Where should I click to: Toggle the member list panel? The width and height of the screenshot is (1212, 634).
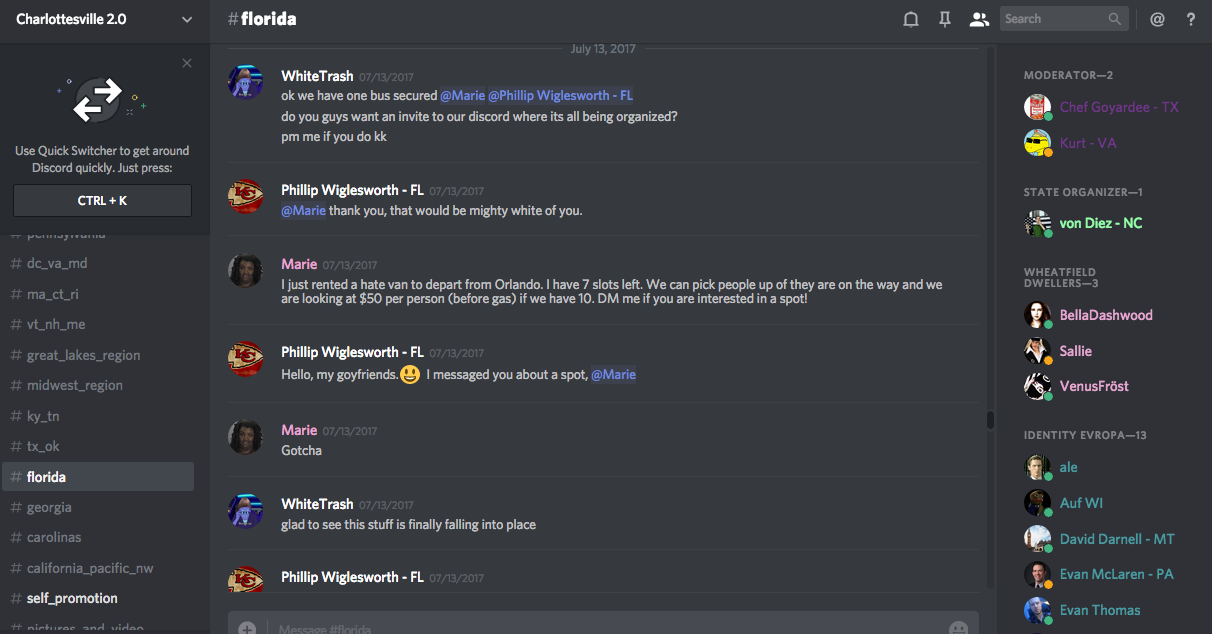pyautogui.click(x=979, y=19)
